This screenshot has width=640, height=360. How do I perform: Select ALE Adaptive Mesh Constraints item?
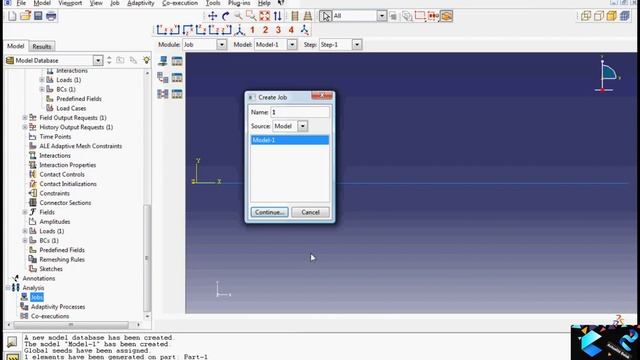pos(80,146)
